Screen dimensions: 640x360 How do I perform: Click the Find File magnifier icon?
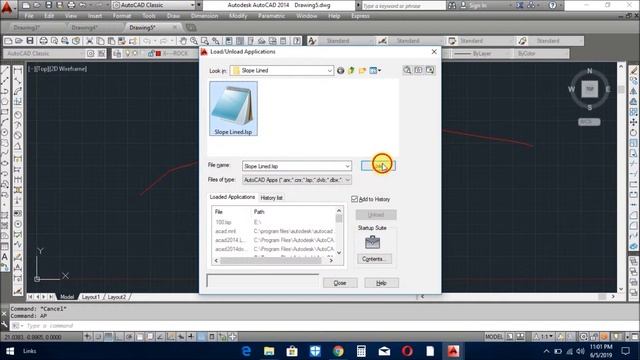407,70
